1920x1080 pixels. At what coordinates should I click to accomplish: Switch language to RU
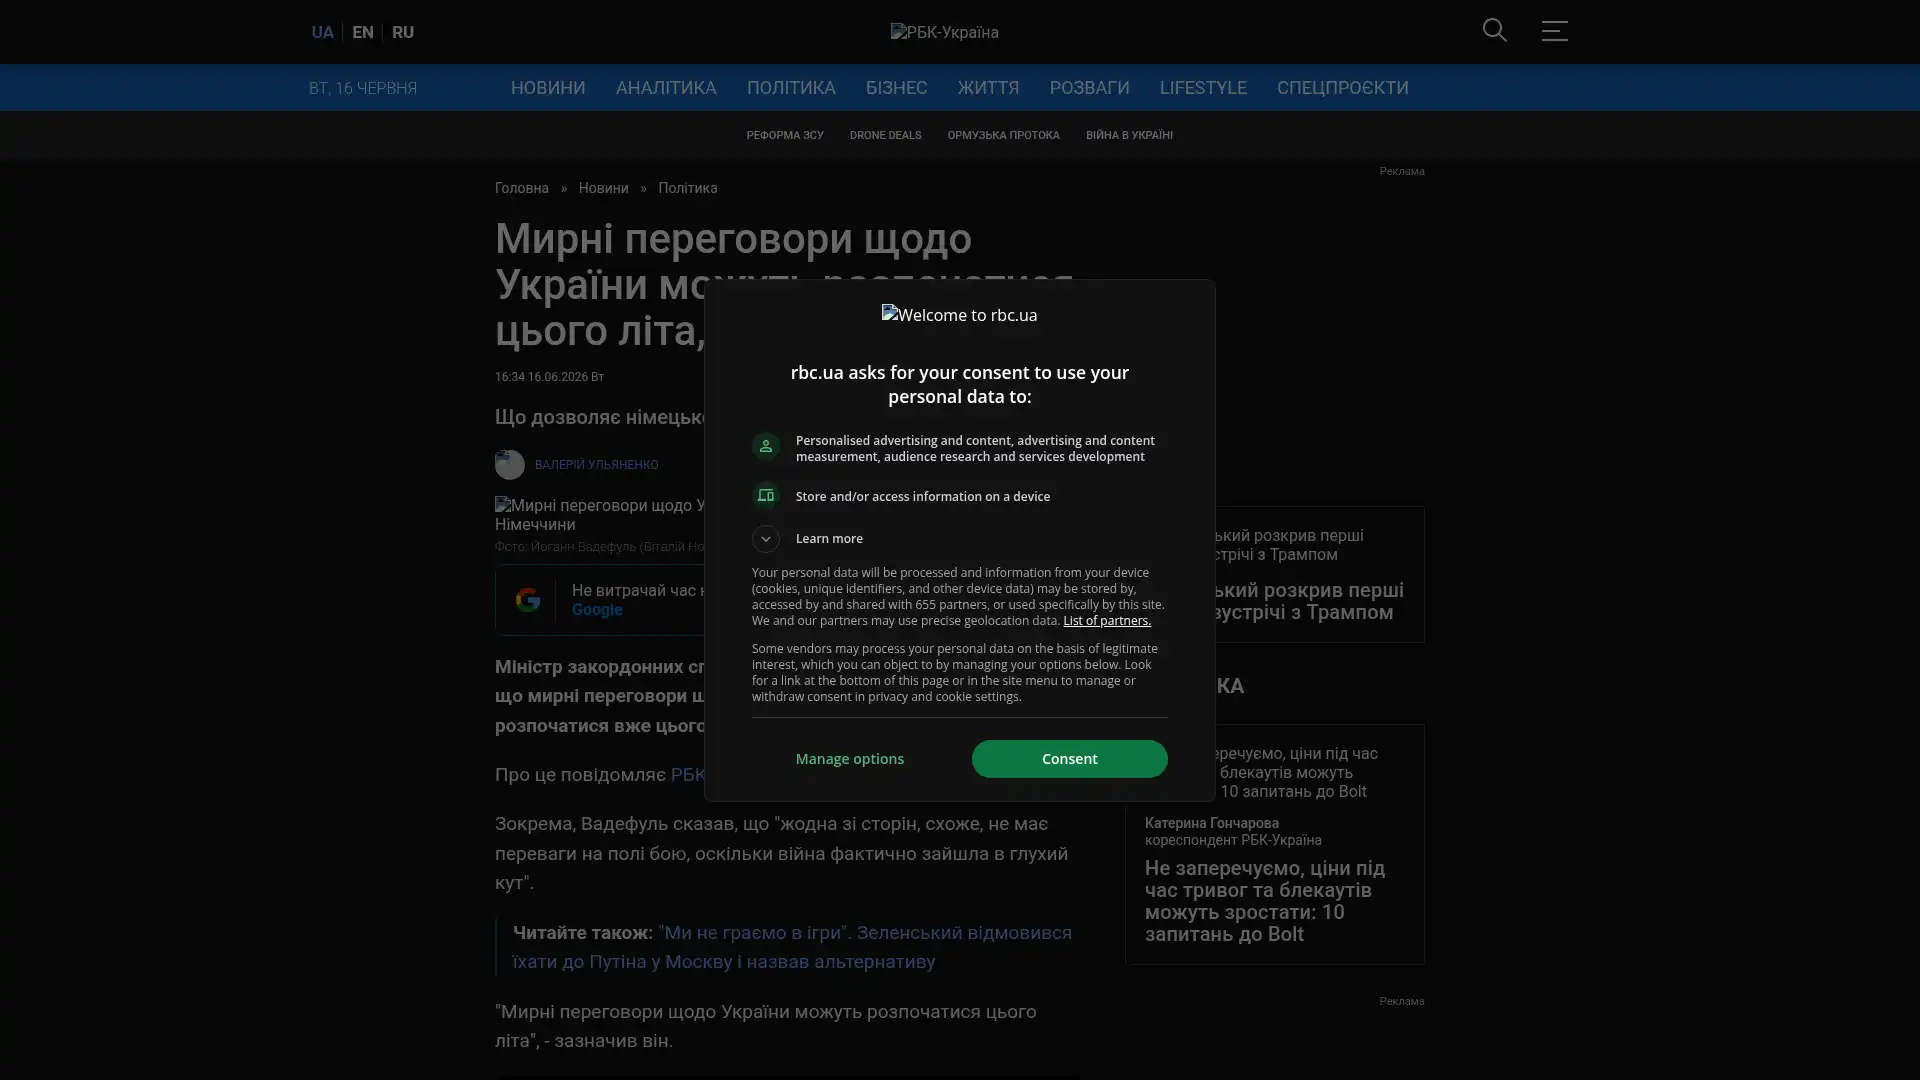click(403, 32)
